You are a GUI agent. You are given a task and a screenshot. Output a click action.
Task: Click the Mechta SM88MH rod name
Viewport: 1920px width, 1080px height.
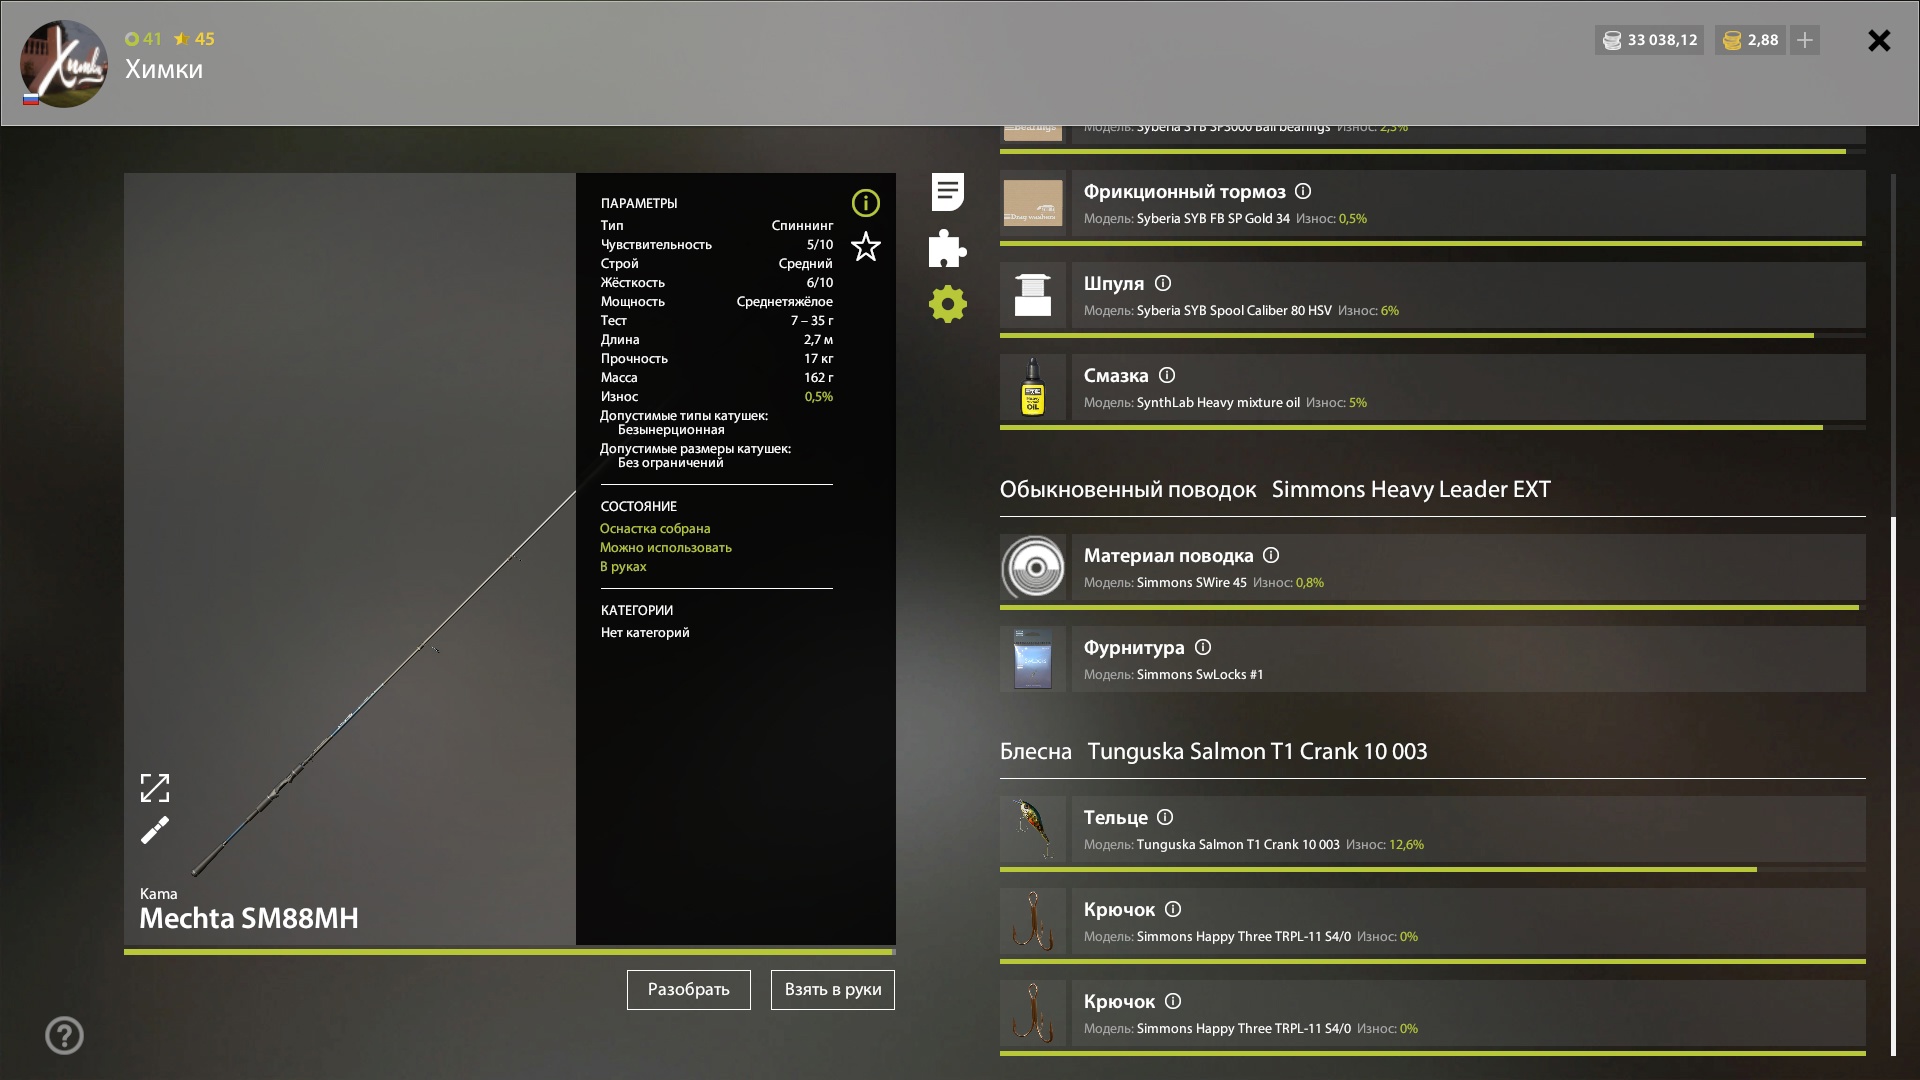[x=249, y=918]
